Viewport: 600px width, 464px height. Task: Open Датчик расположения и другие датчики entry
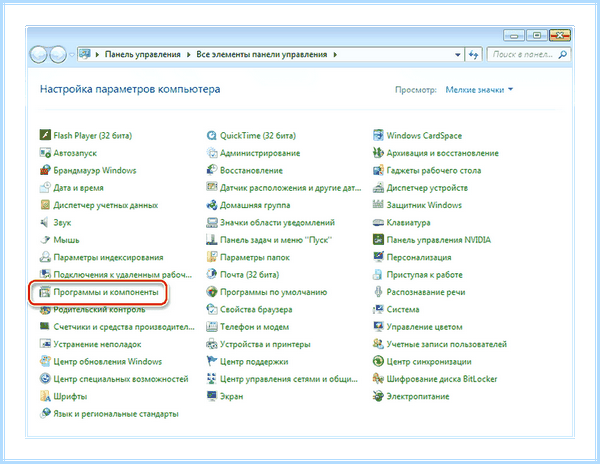click(x=290, y=188)
